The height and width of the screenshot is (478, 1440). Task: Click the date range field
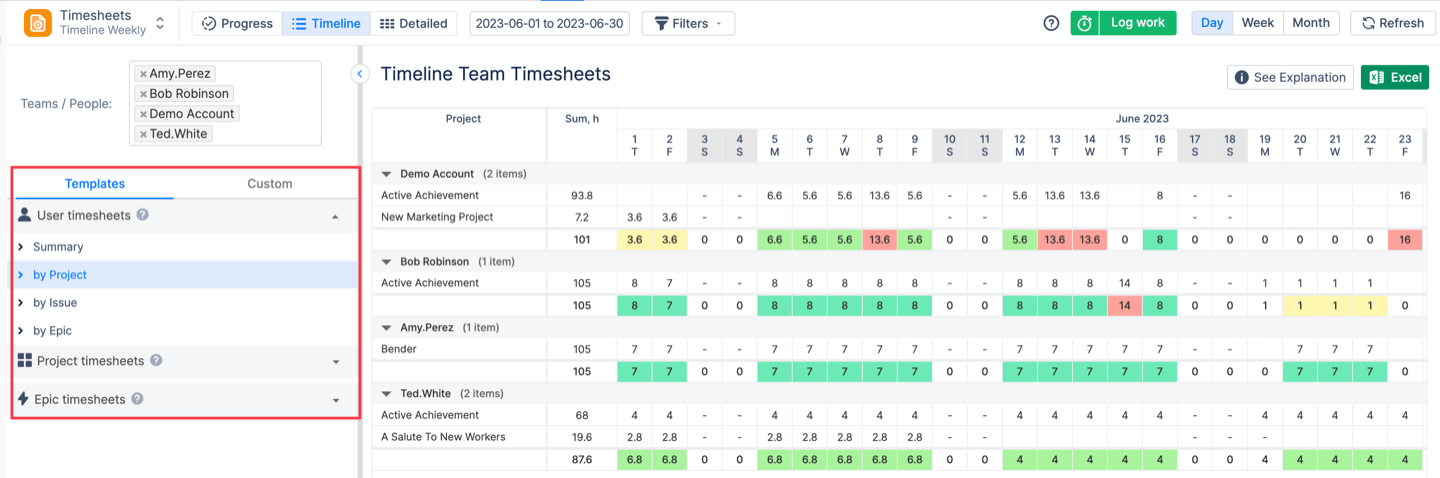pyautogui.click(x=549, y=23)
